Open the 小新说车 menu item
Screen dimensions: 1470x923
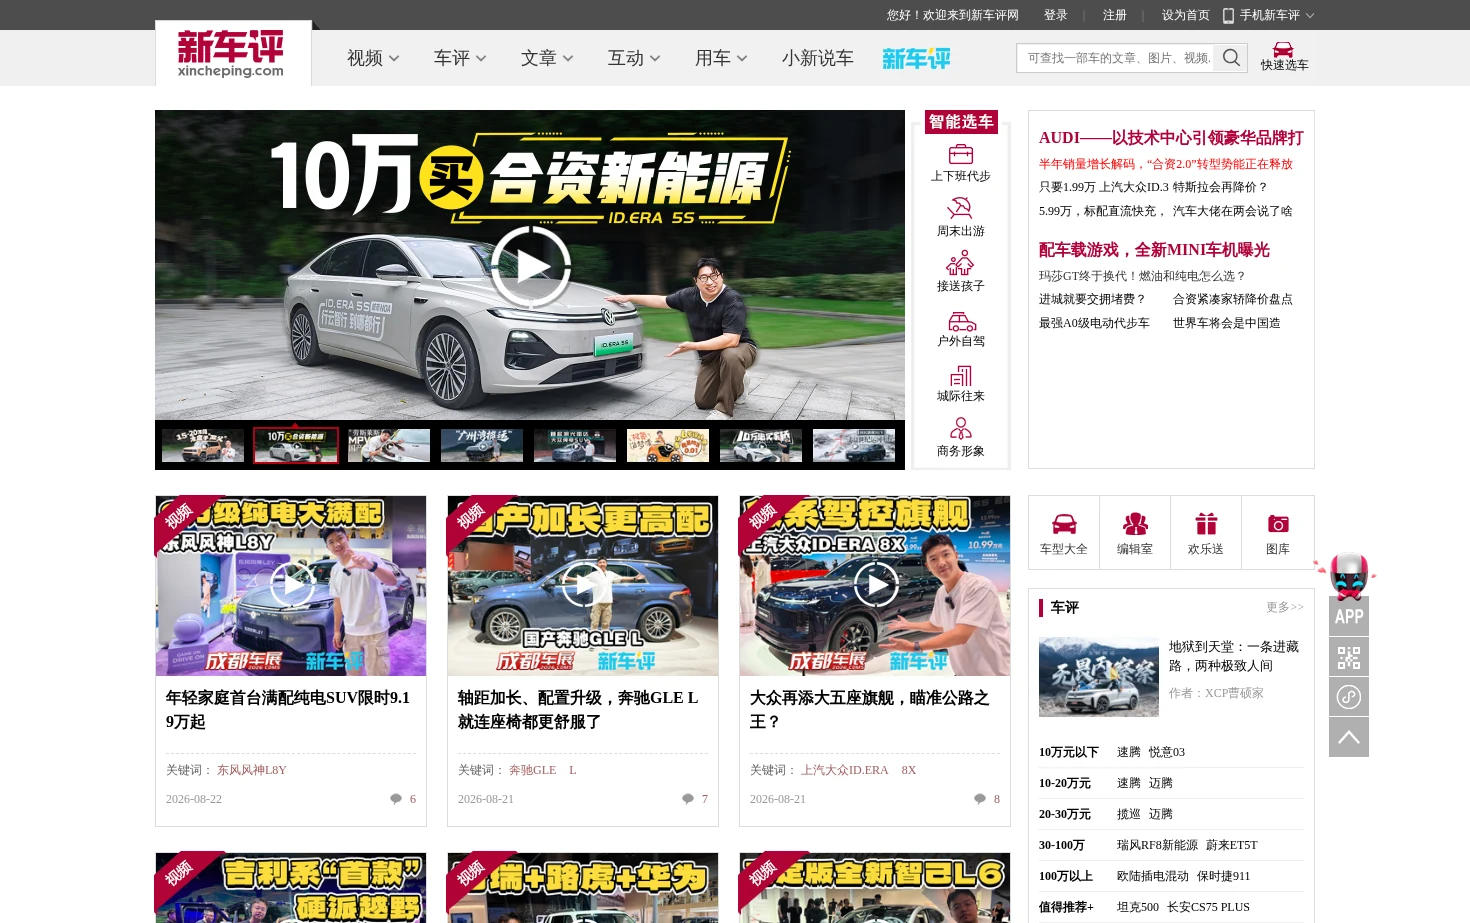[817, 58]
